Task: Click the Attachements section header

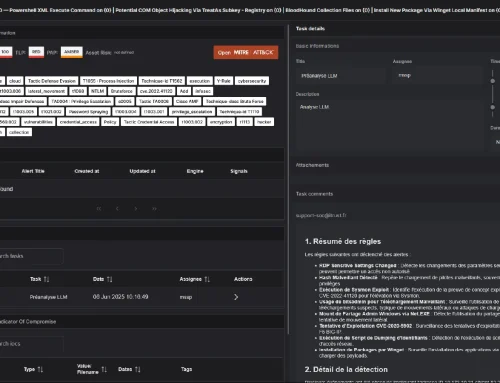Action: 312,165
